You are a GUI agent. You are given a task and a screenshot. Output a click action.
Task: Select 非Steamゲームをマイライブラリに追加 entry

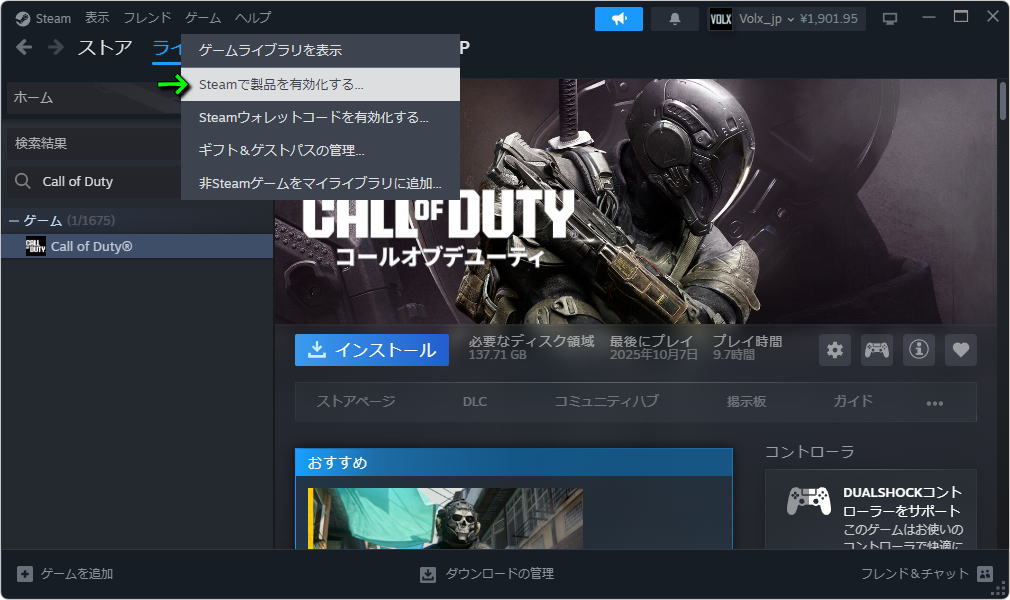point(320,183)
